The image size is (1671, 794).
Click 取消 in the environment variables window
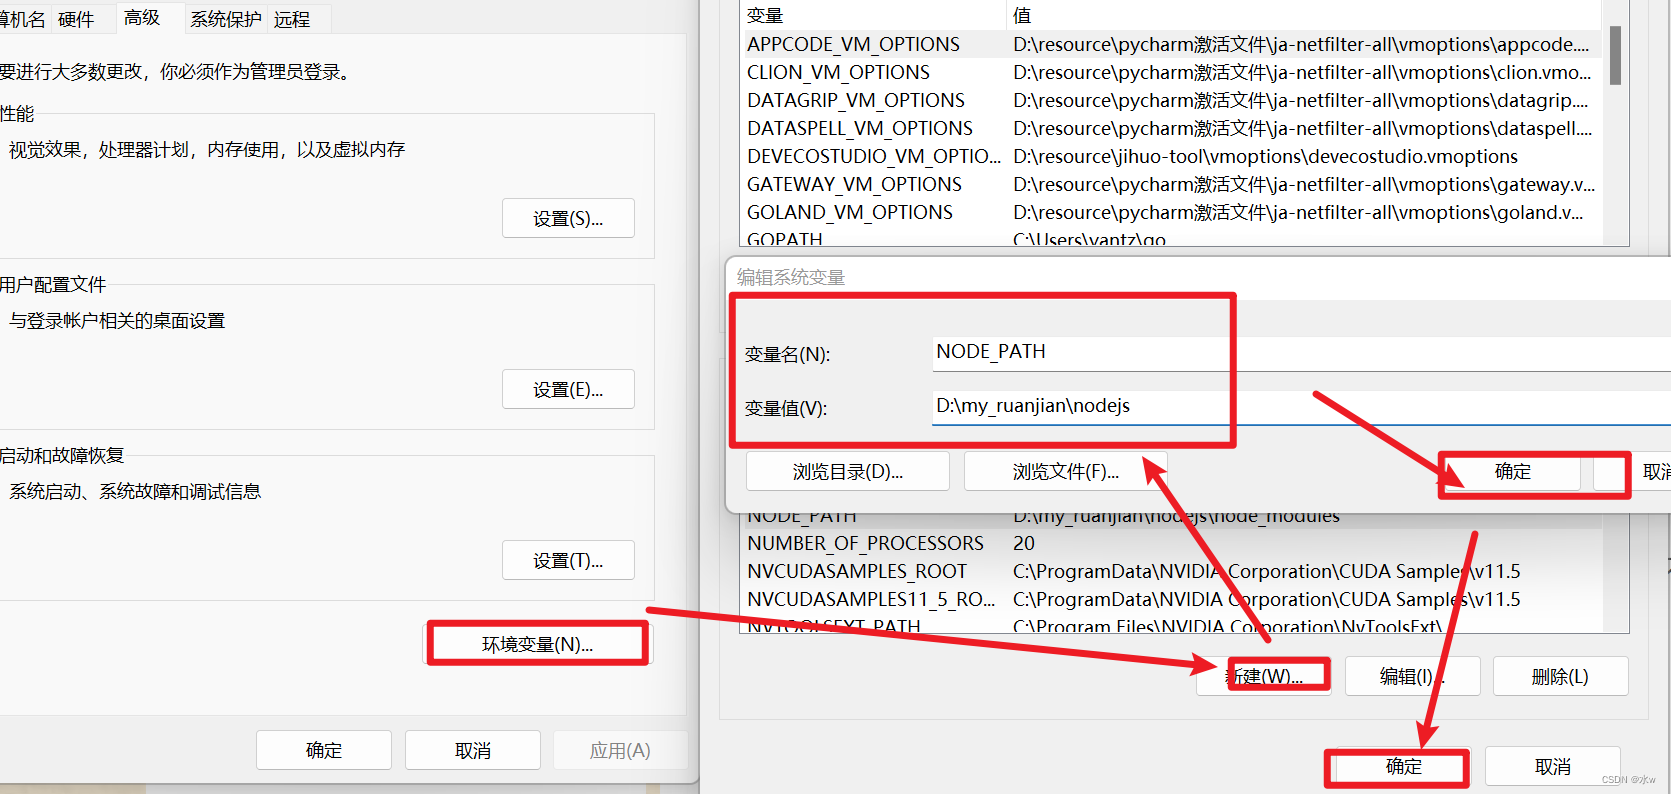click(x=1552, y=766)
